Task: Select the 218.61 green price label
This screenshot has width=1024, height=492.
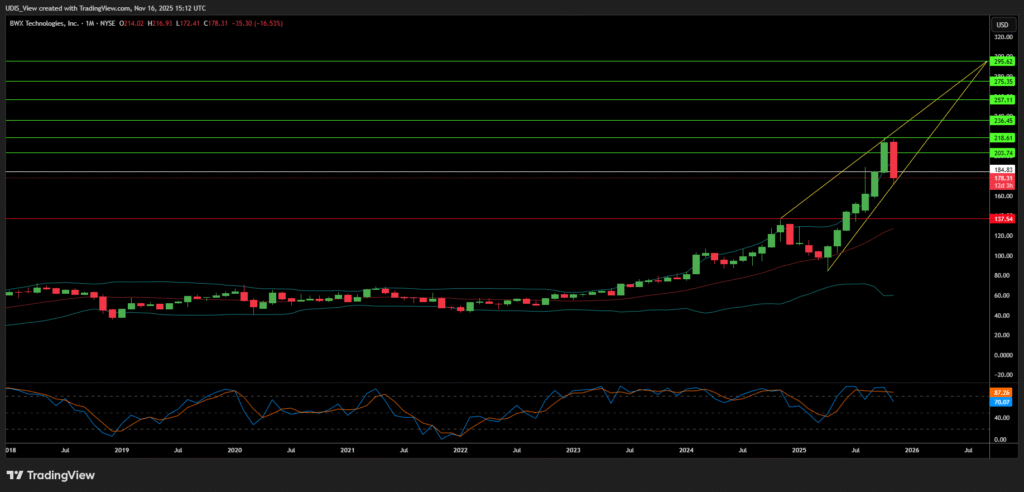Action: point(1003,138)
